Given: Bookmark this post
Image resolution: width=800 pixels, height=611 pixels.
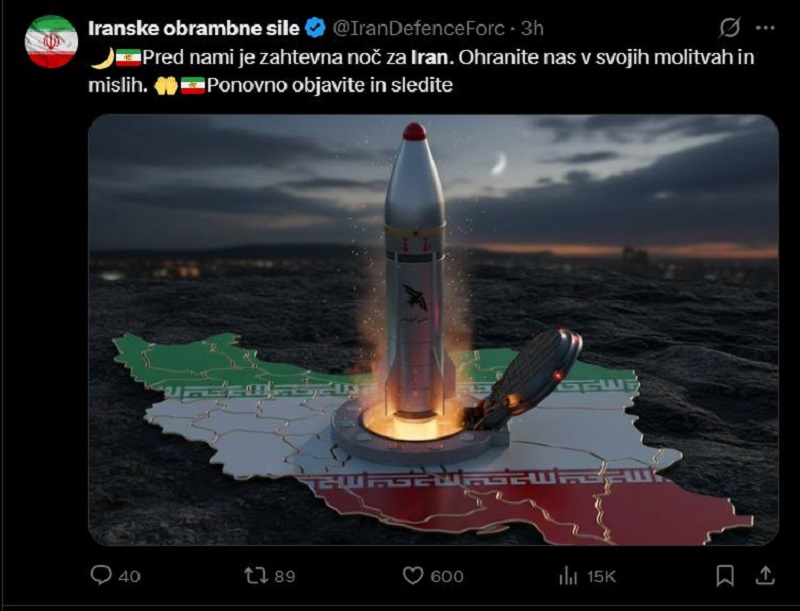Looking at the screenshot, I should click(725, 576).
